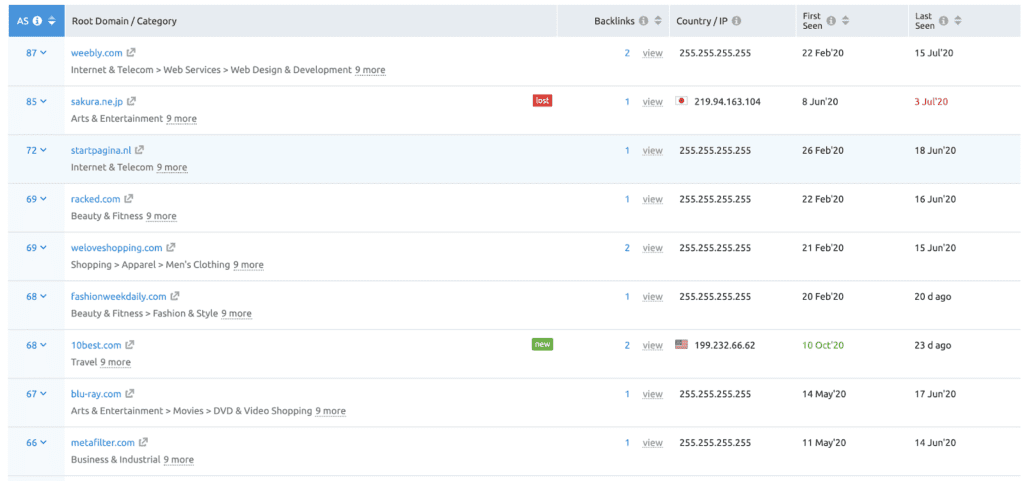This screenshot has width=1024, height=481.
Task: Sort by First Seen column arrows
Action: [845, 21]
